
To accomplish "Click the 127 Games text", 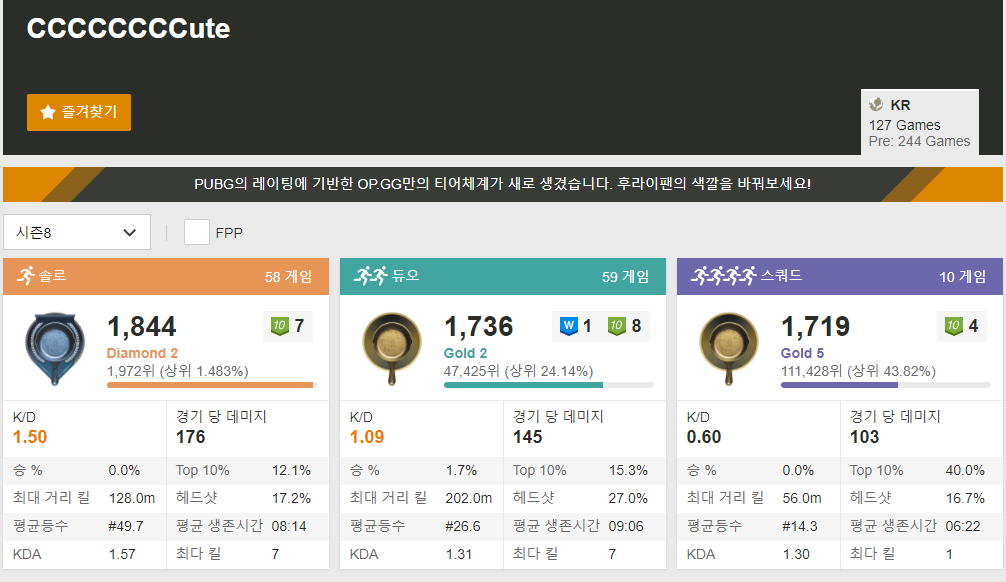I will point(905,125).
